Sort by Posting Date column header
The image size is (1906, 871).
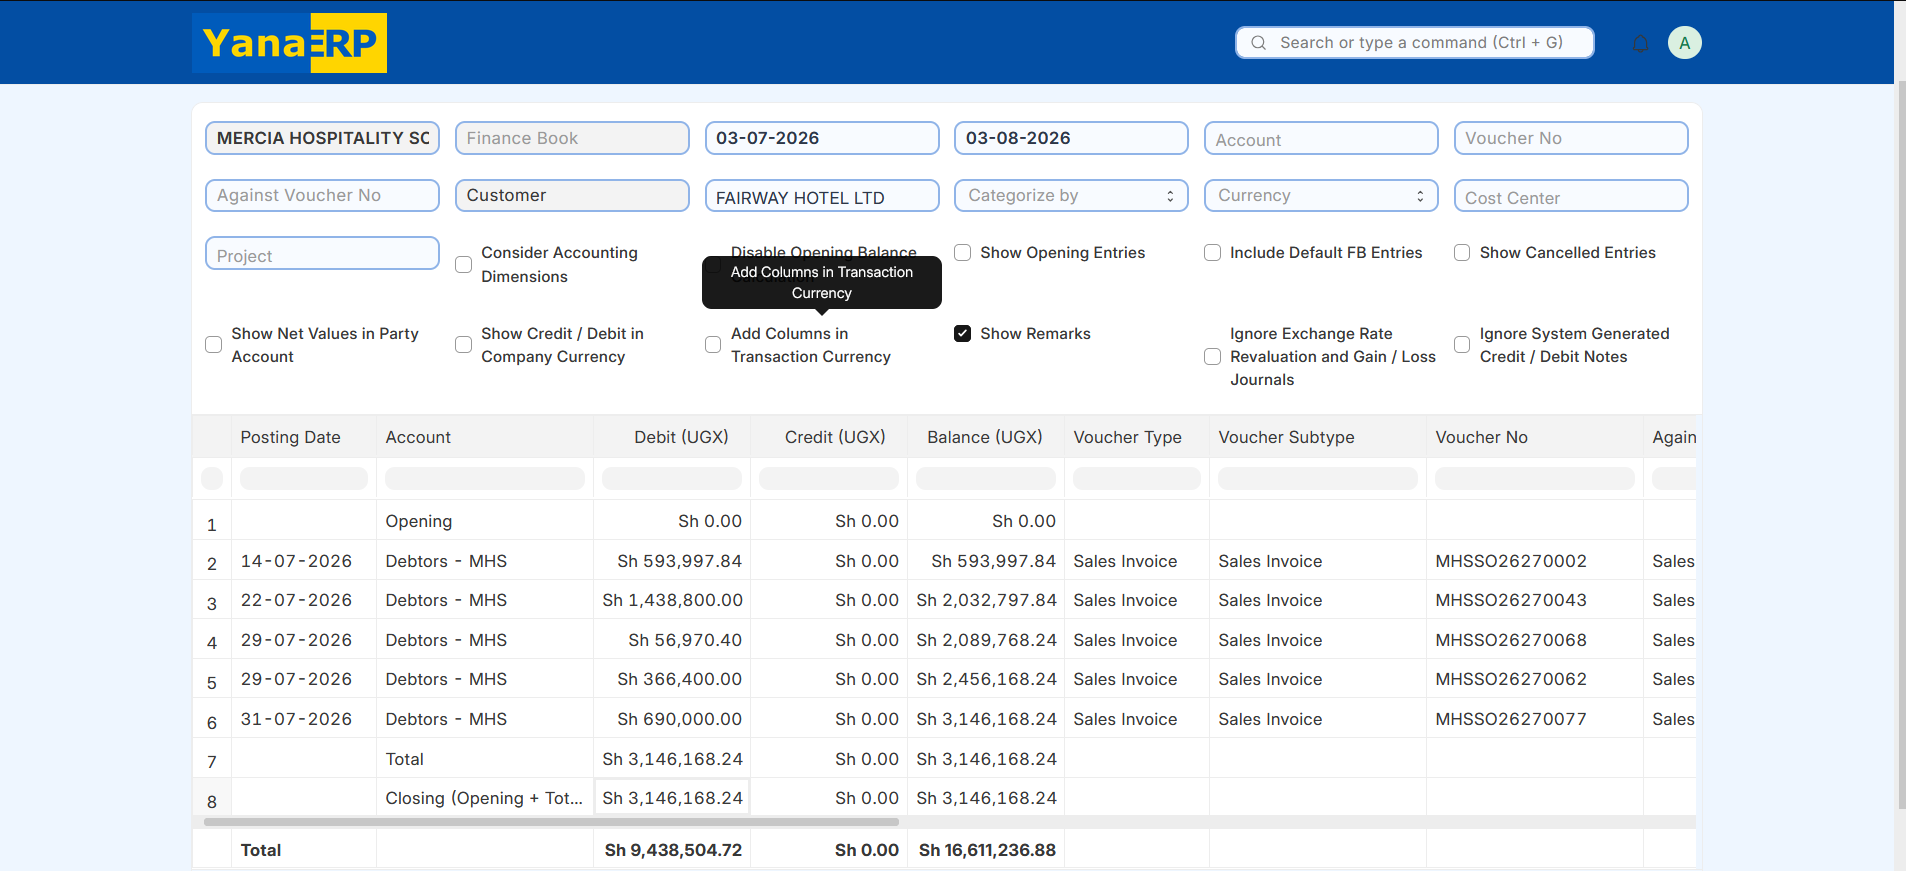[290, 437]
